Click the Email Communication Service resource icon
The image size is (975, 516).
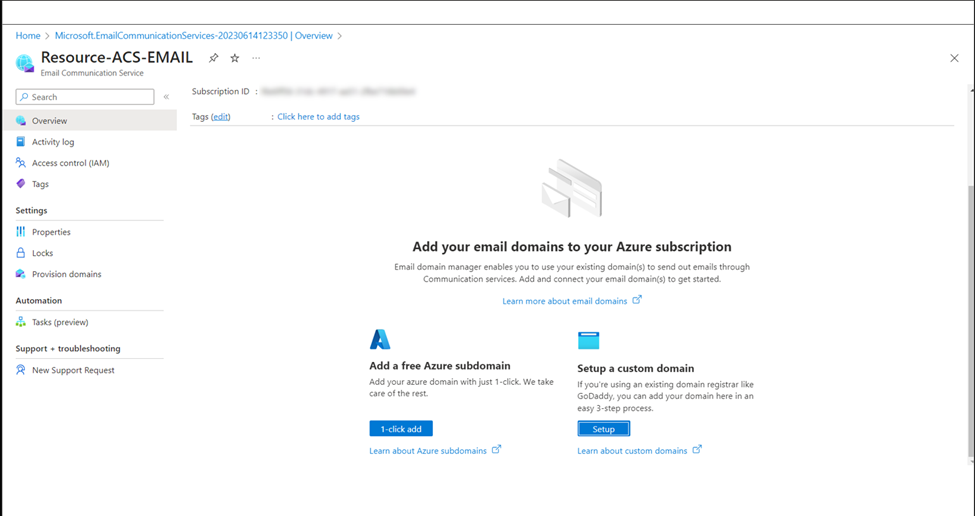tap(25, 63)
